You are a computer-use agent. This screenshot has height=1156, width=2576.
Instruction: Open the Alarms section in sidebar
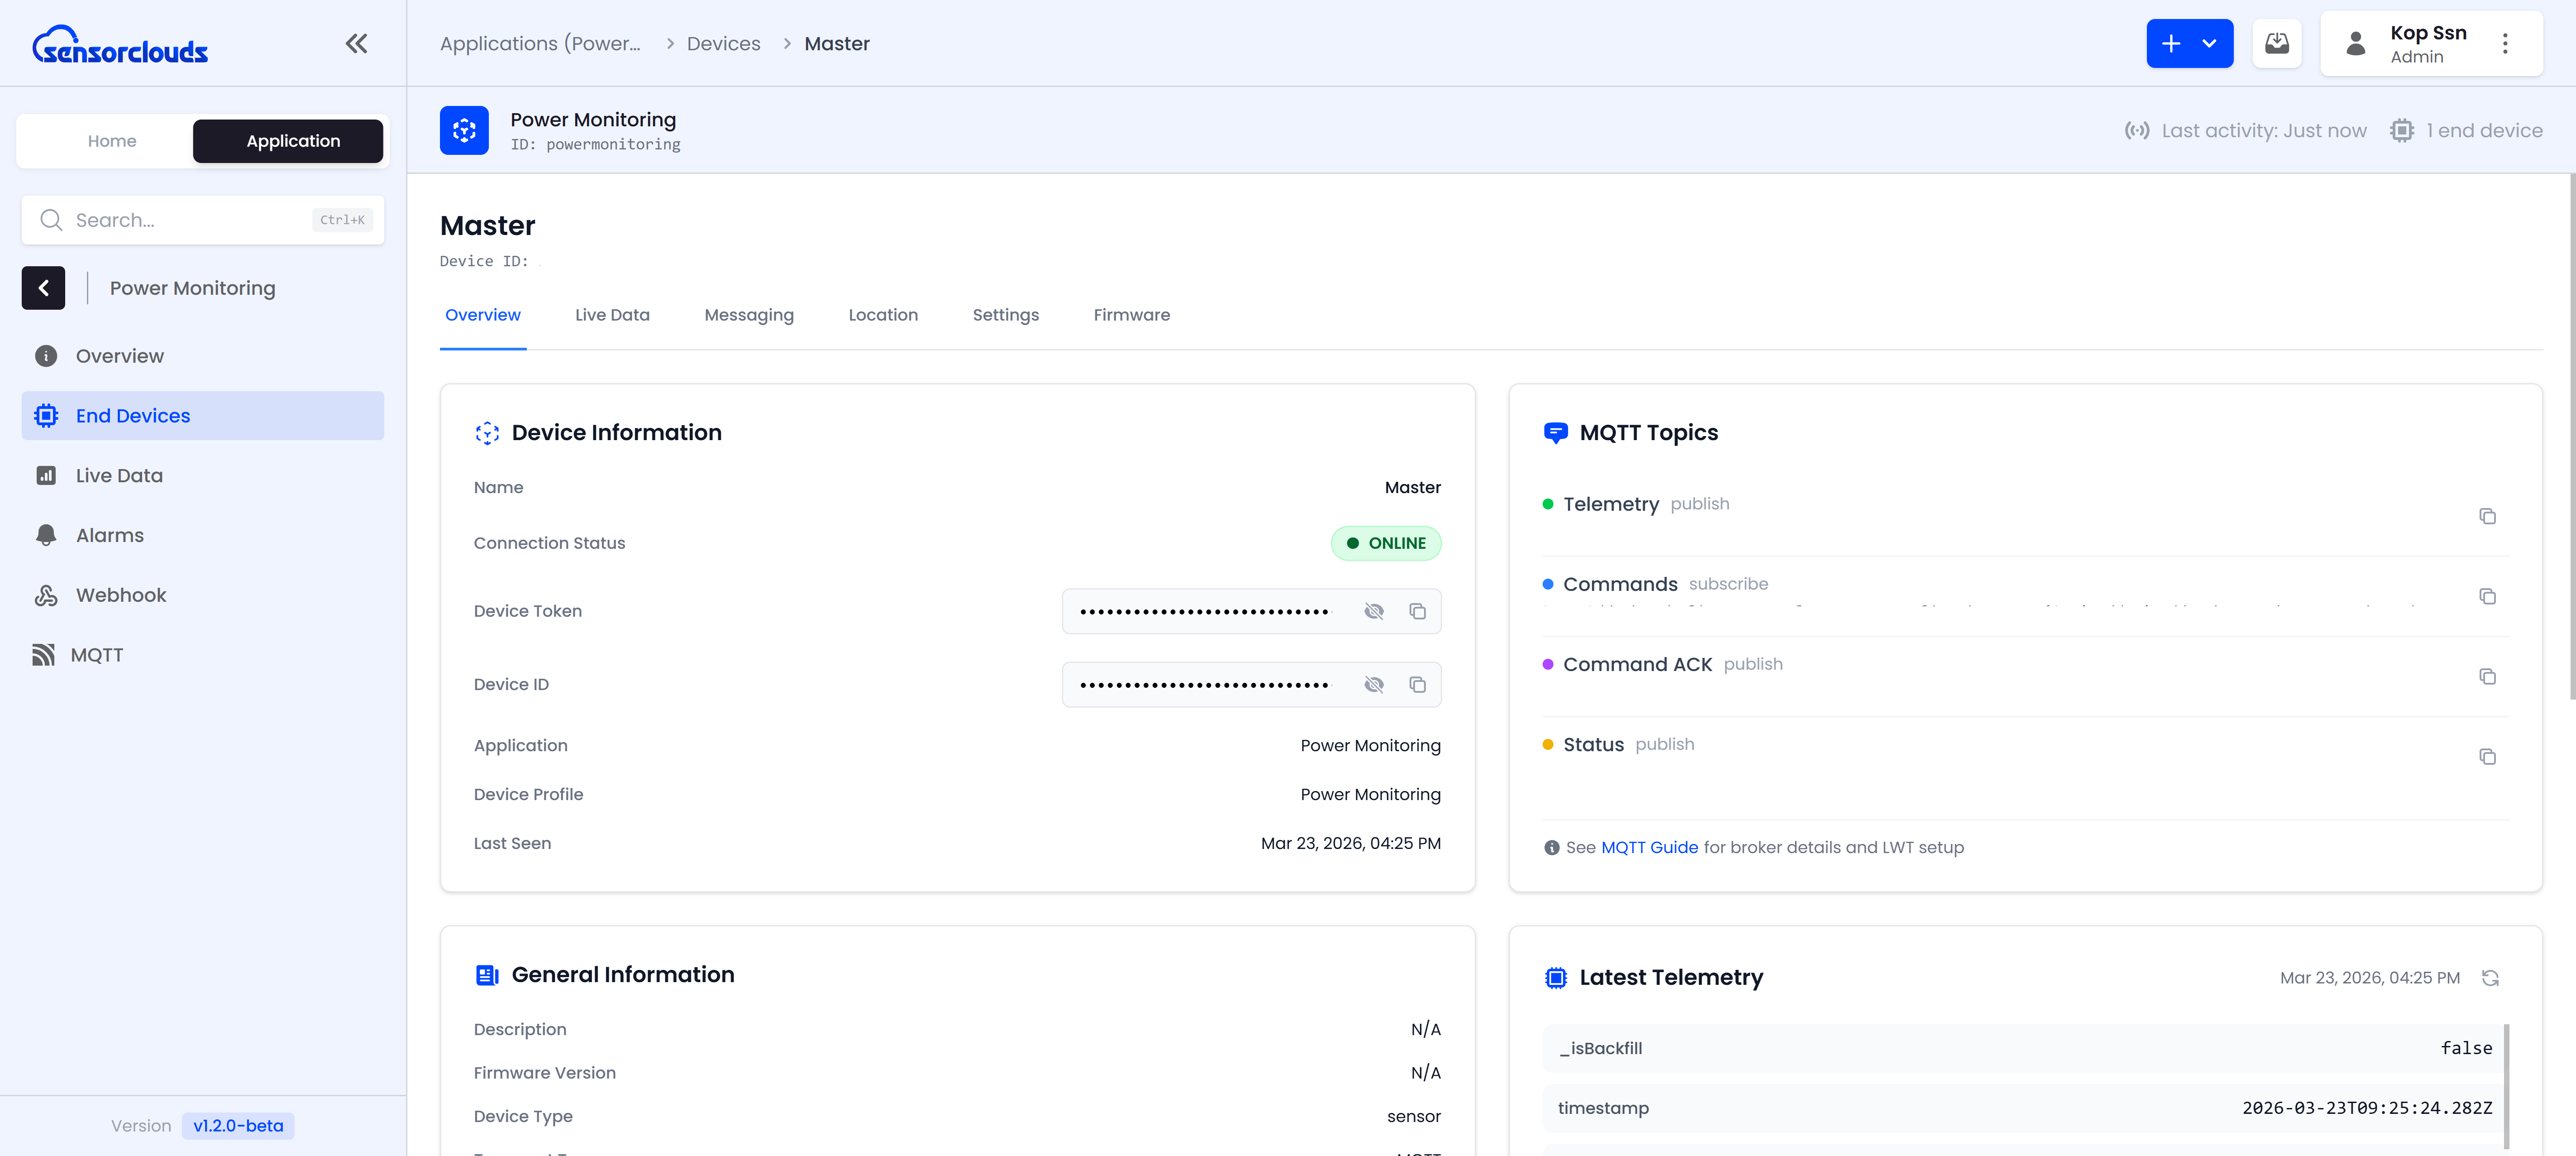click(109, 535)
